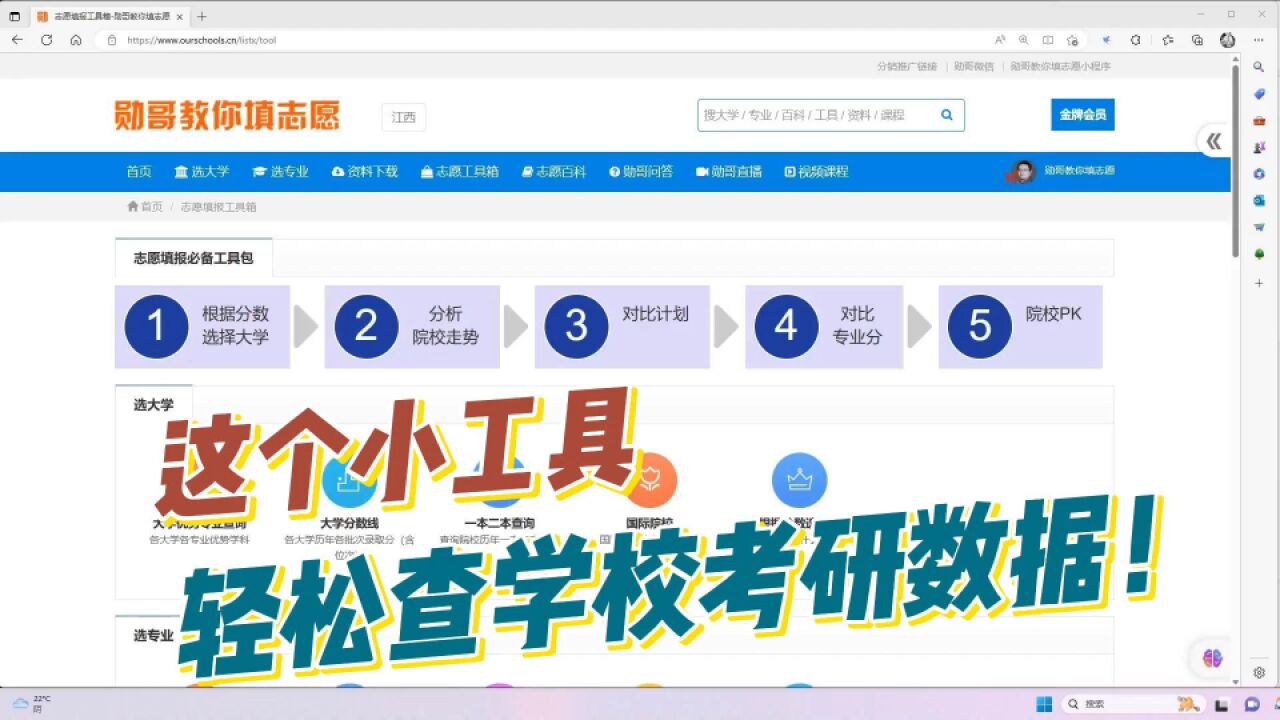
Task: Open sidebar settings gear icon
Action: (x=1259, y=673)
